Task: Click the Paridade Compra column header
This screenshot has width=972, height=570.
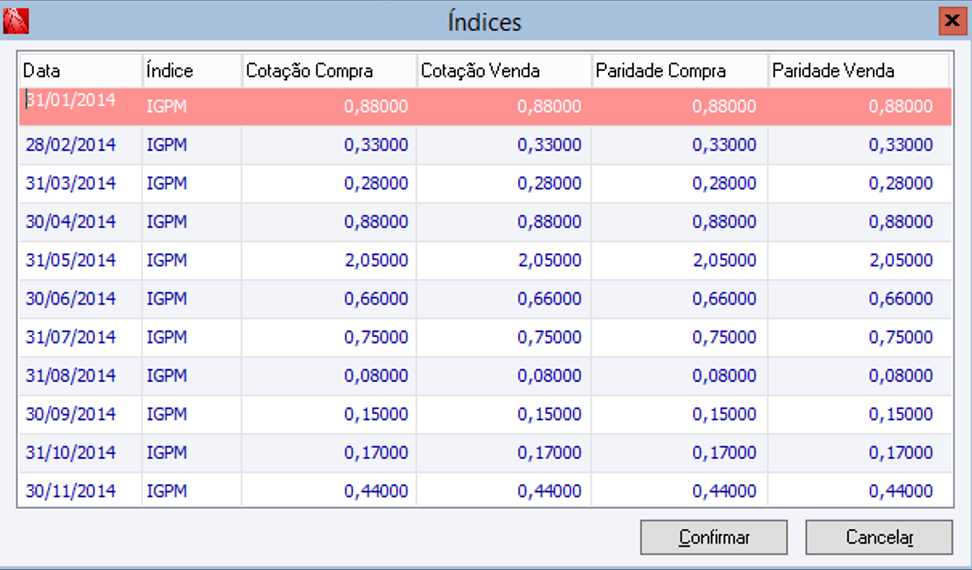Action: point(680,71)
